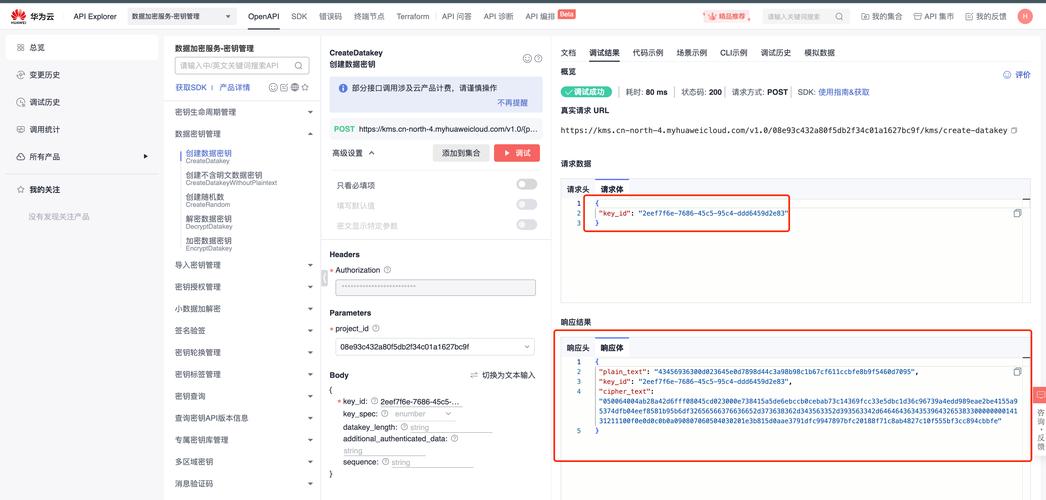
Task: Open the Terraform tab
Action: pyautogui.click(x=412, y=17)
